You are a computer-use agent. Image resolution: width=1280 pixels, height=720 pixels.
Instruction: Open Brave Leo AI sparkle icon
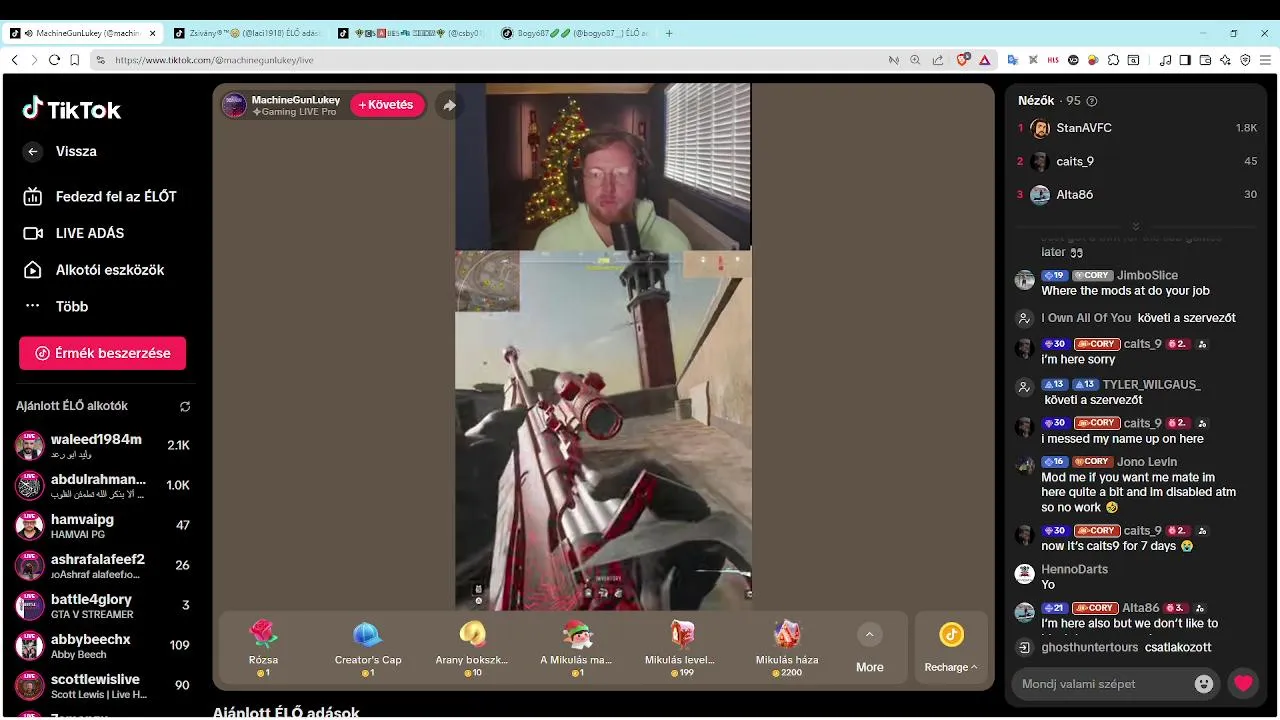coord(1225,60)
